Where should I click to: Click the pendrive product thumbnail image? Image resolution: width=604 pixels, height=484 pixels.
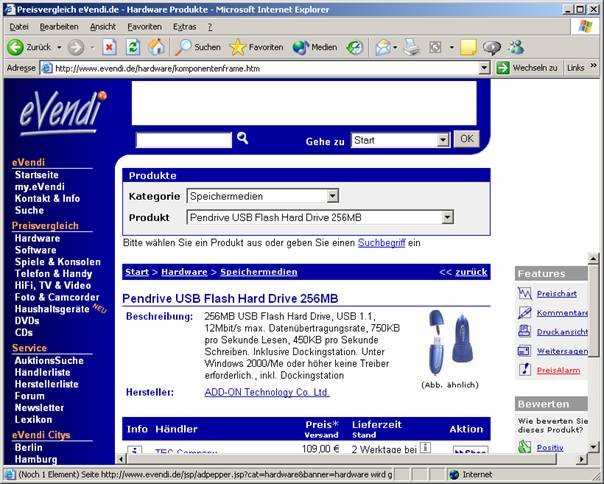point(450,342)
